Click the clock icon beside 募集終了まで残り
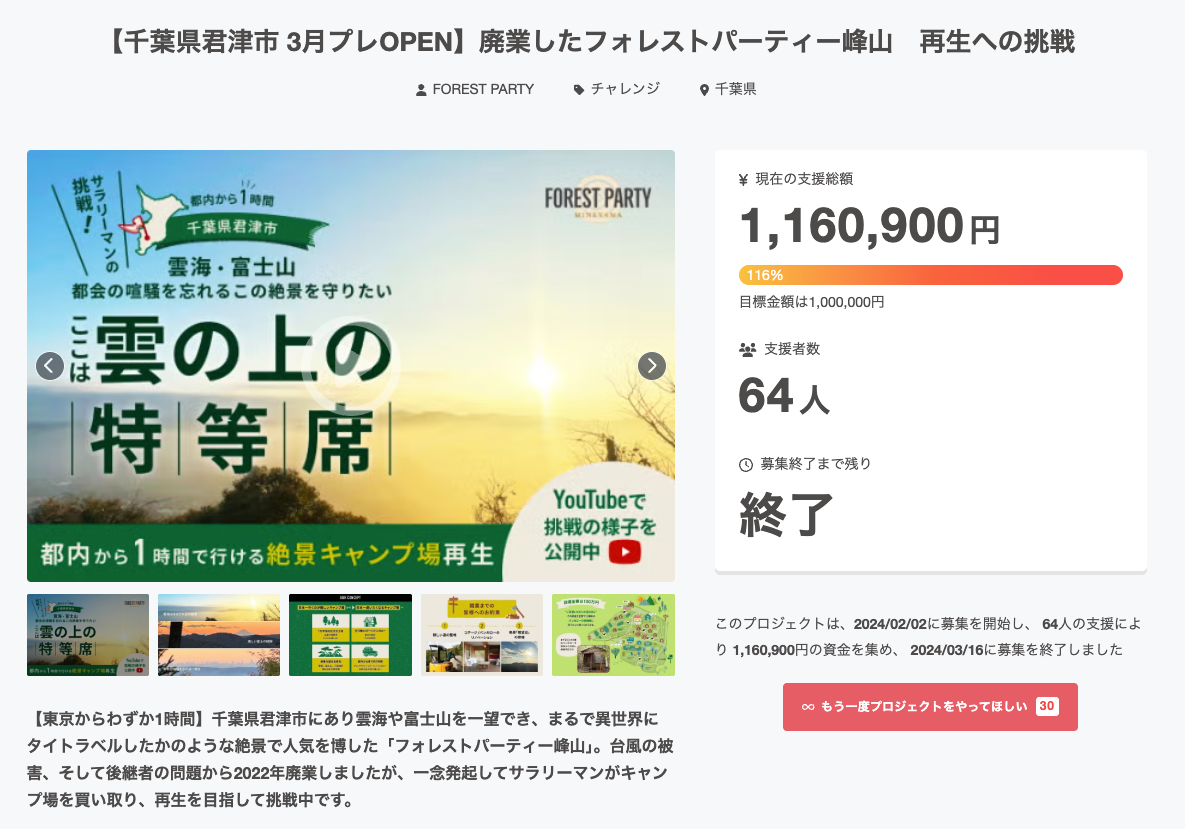Screen dimensions: 1185x829 [x=745, y=465]
